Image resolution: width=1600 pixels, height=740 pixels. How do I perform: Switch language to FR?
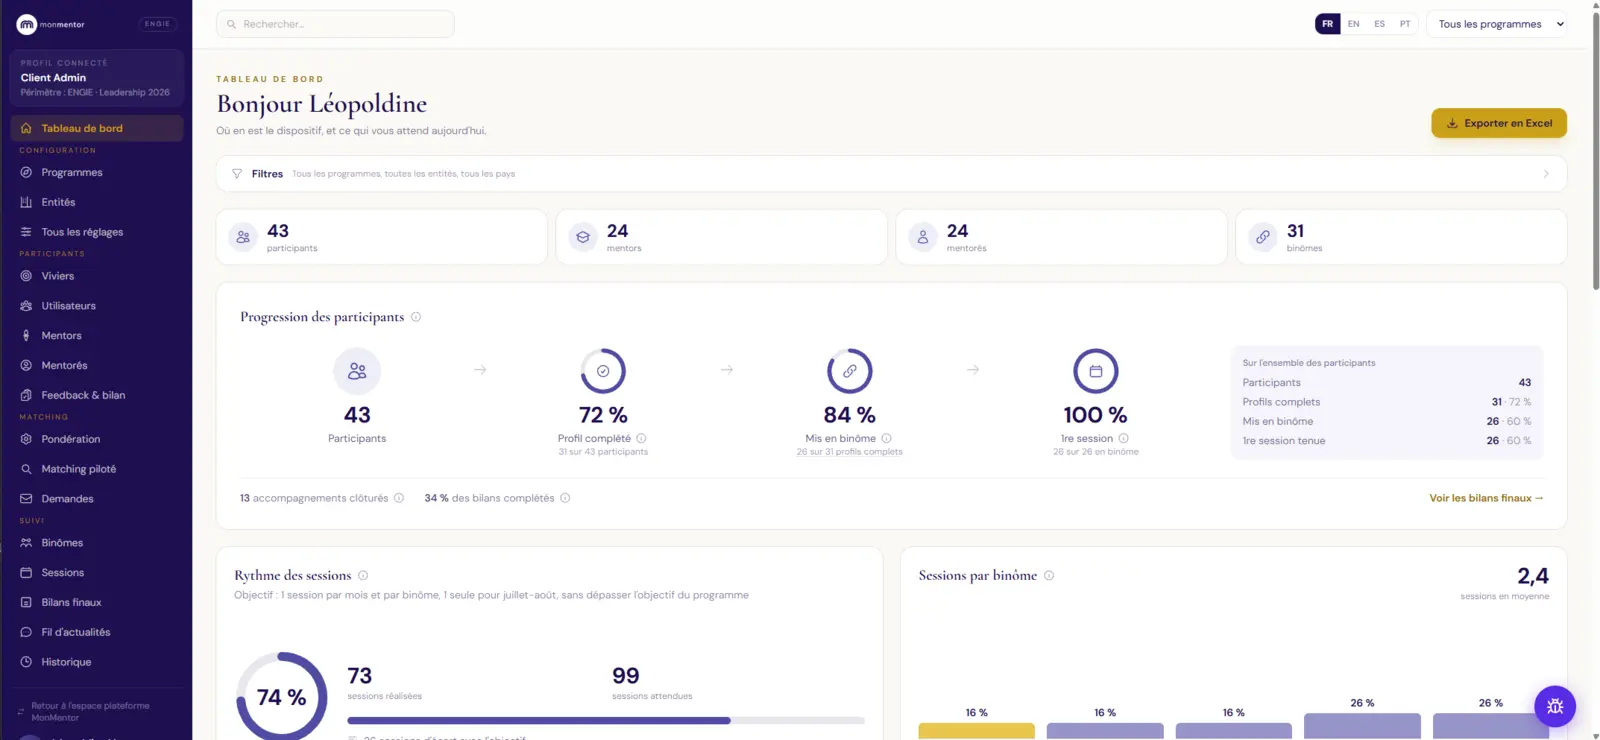(1327, 24)
